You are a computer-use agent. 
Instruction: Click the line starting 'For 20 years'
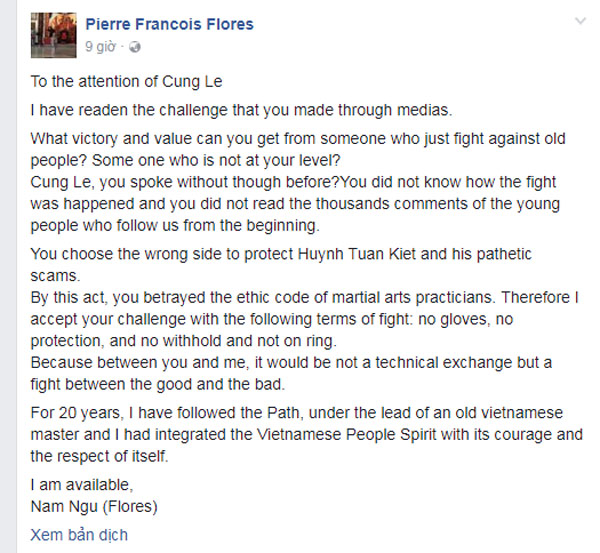pyautogui.click(x=297, y=413)
